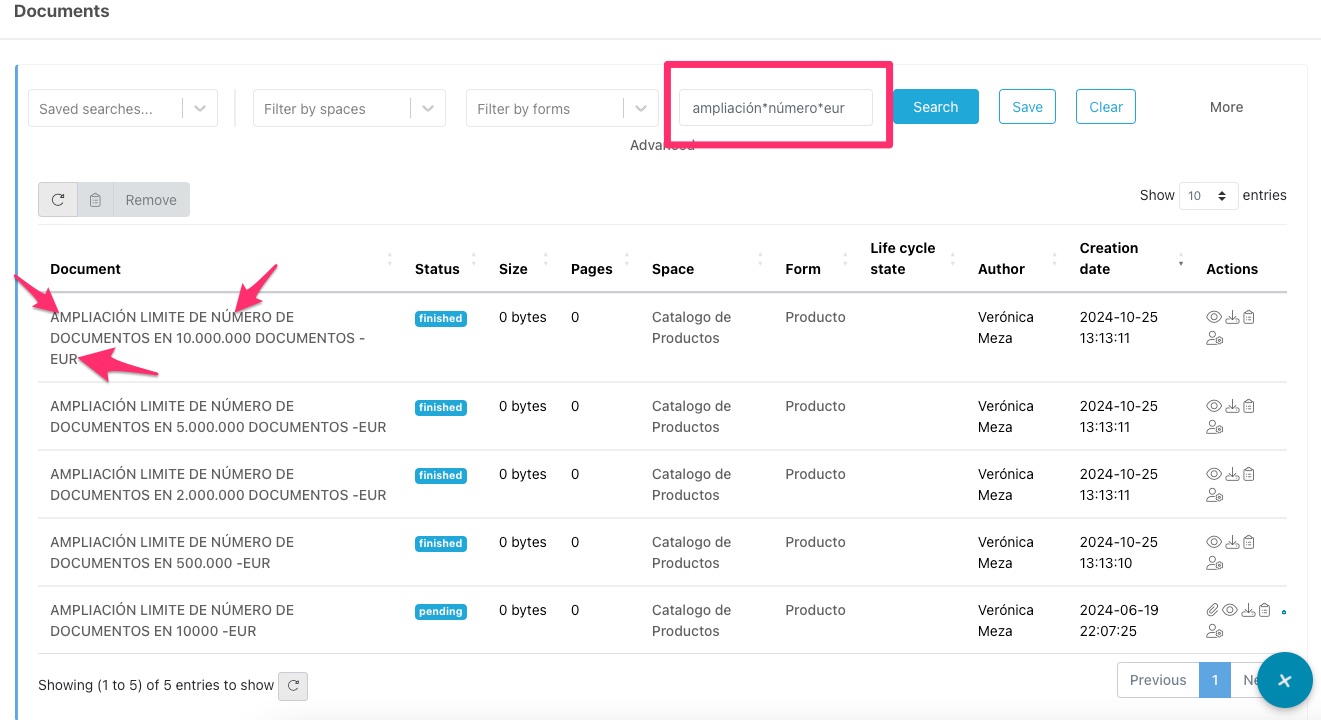Screen dimensions: 1321x720
Task: Sort the table by Creation date column
Action: point(1108,258)
